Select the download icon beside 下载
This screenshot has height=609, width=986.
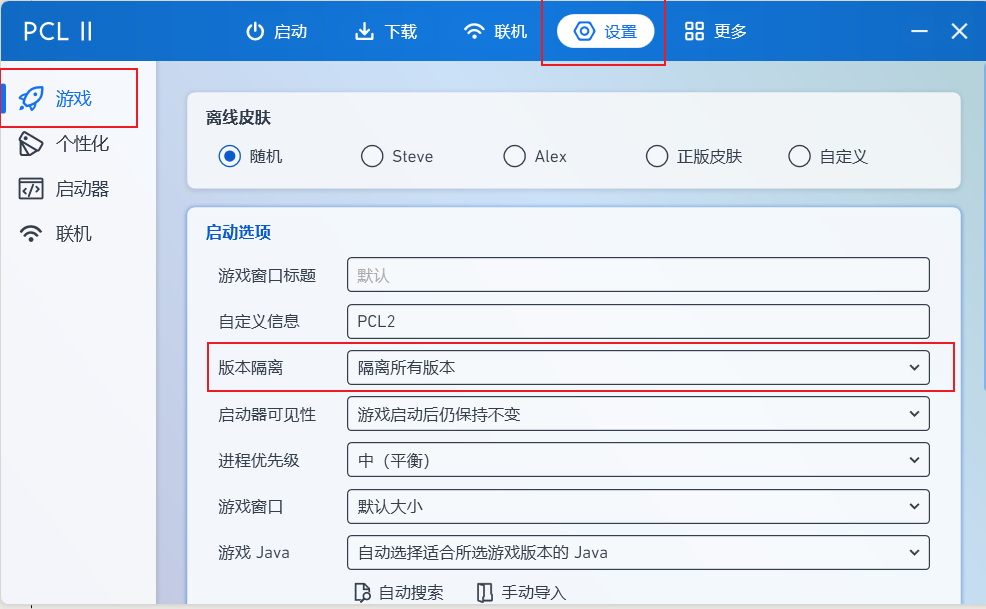[x=363, y=30]
